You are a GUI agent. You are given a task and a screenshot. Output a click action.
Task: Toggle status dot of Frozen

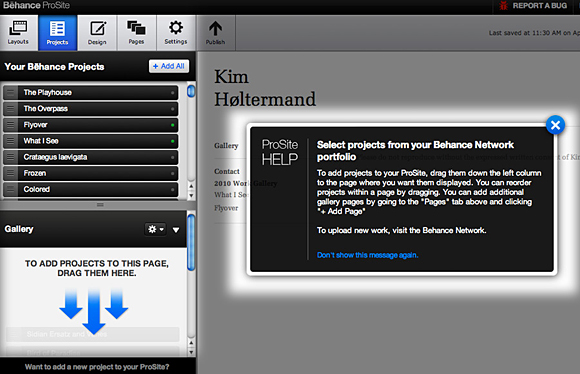[172, 173]
